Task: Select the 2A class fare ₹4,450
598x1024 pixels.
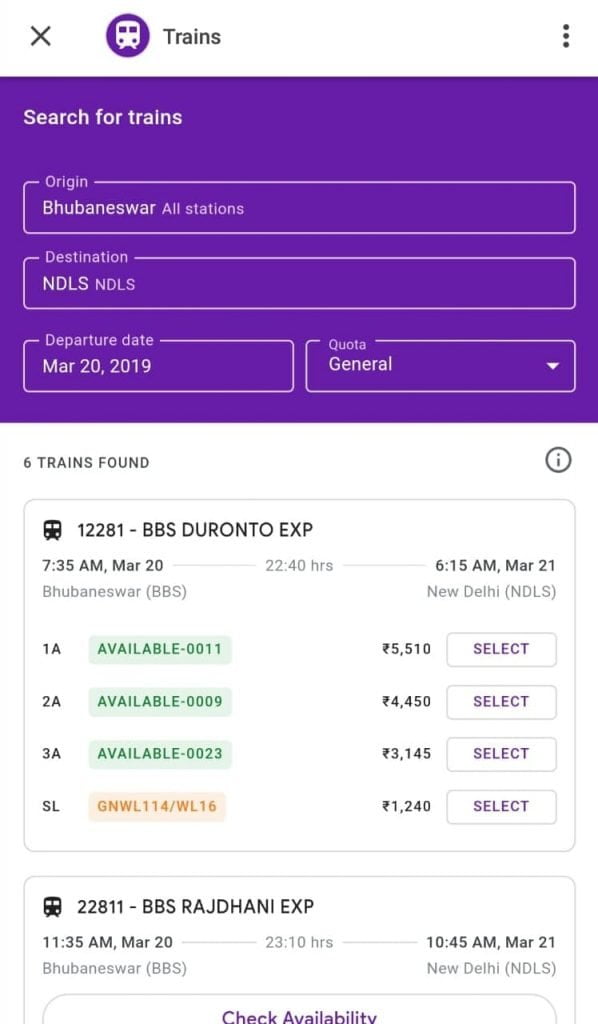Action: click(x=501, y=701)
